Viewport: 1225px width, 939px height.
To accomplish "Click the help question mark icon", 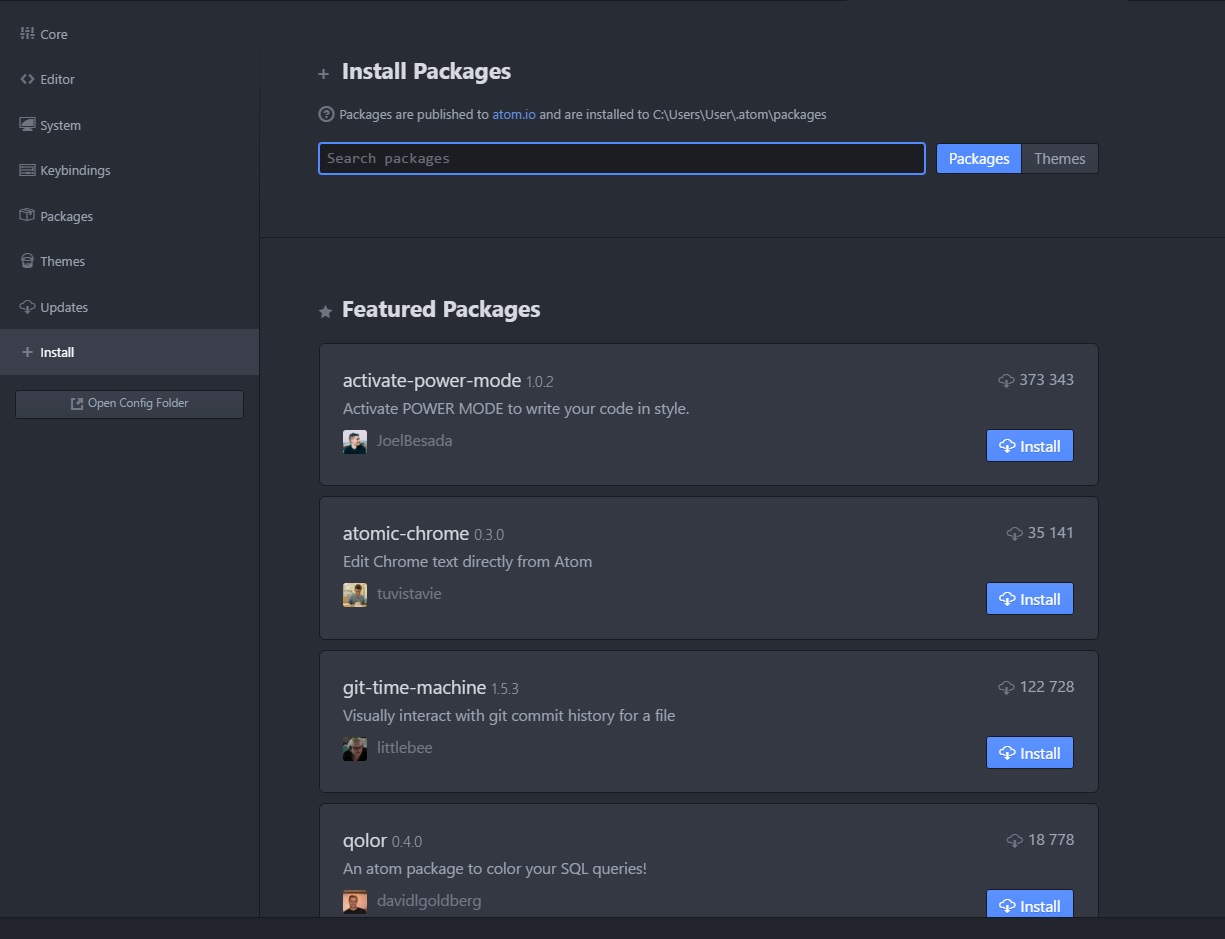I will point(326,114).
